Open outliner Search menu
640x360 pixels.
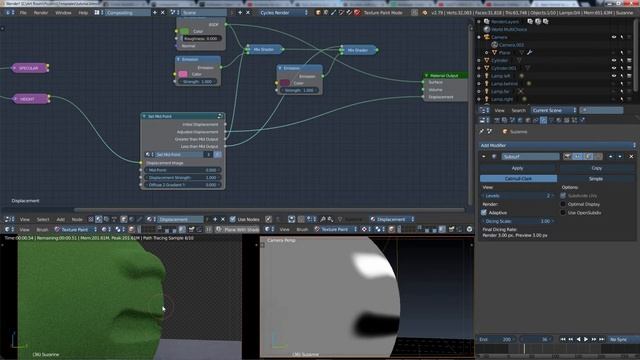pyautogui.click(x=518, y=110)
